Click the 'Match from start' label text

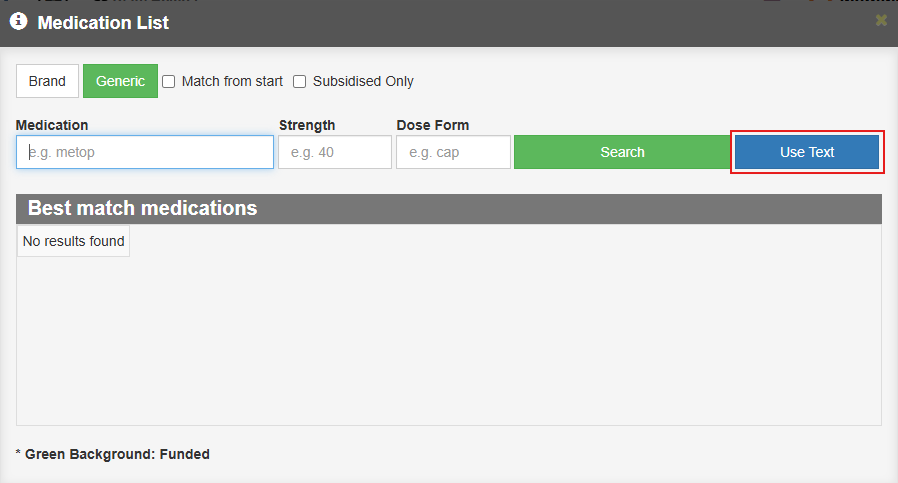232,81
